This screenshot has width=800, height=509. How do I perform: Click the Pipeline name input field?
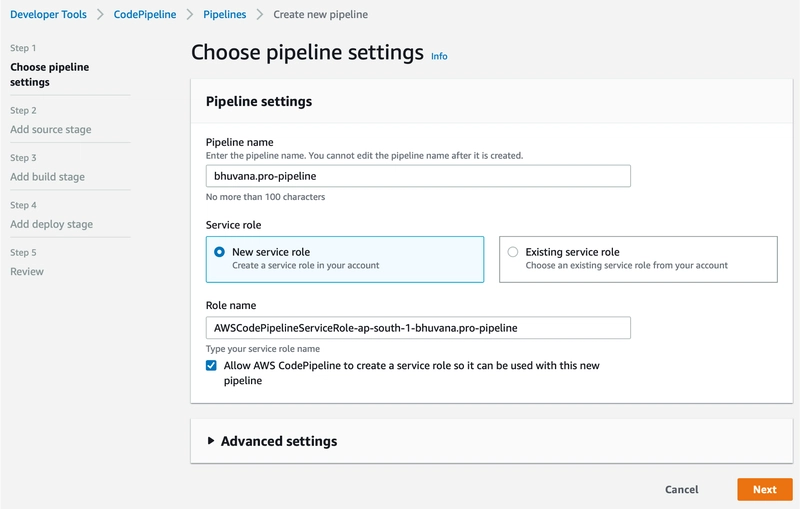pyautogui.click(x=418, y=176)
